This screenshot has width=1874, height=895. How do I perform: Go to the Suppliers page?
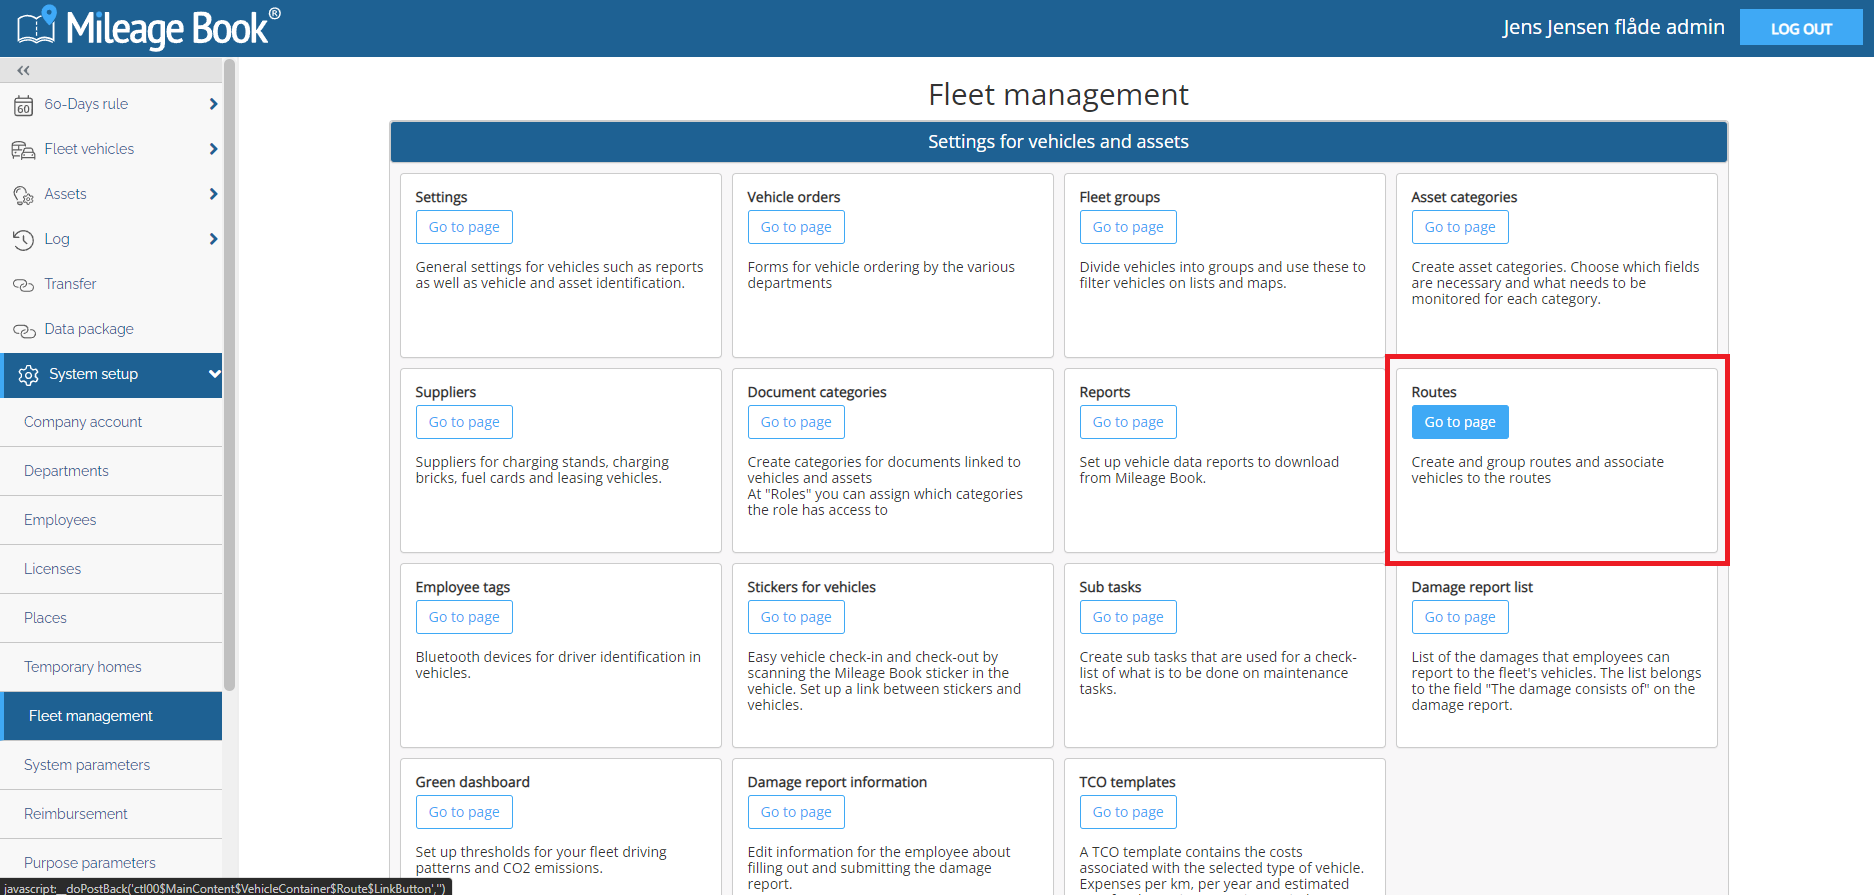point(464,422)
